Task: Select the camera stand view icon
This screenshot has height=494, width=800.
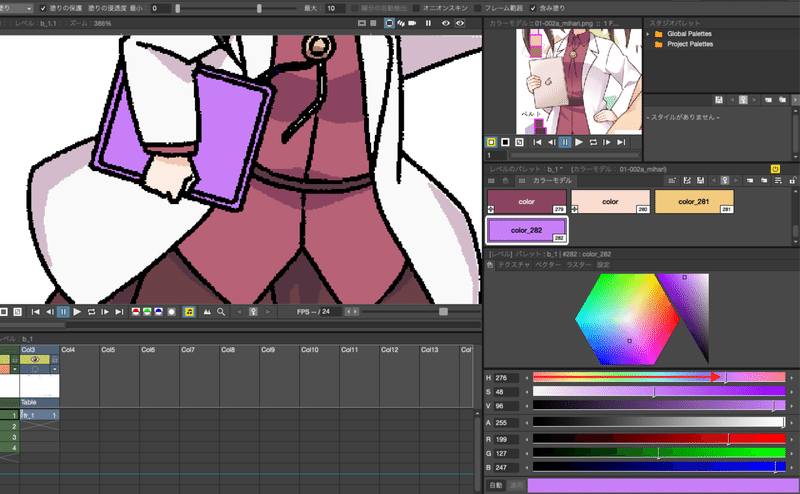Action: click(x=389, y=23)
